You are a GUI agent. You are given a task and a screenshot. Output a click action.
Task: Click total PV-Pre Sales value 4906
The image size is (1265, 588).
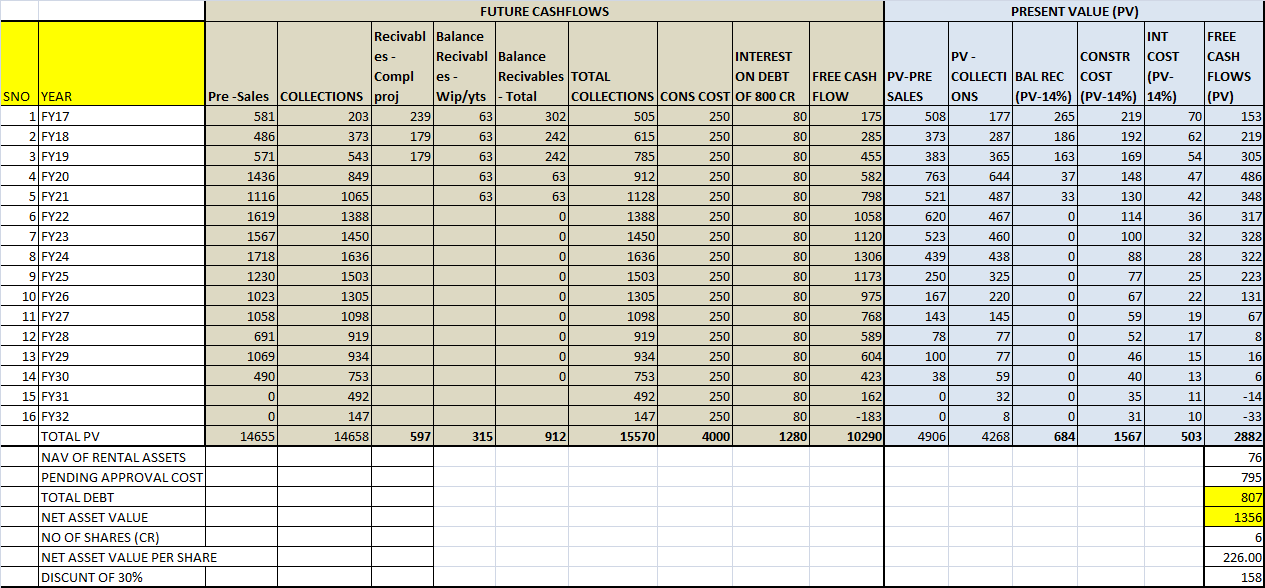tap(916, 436)
